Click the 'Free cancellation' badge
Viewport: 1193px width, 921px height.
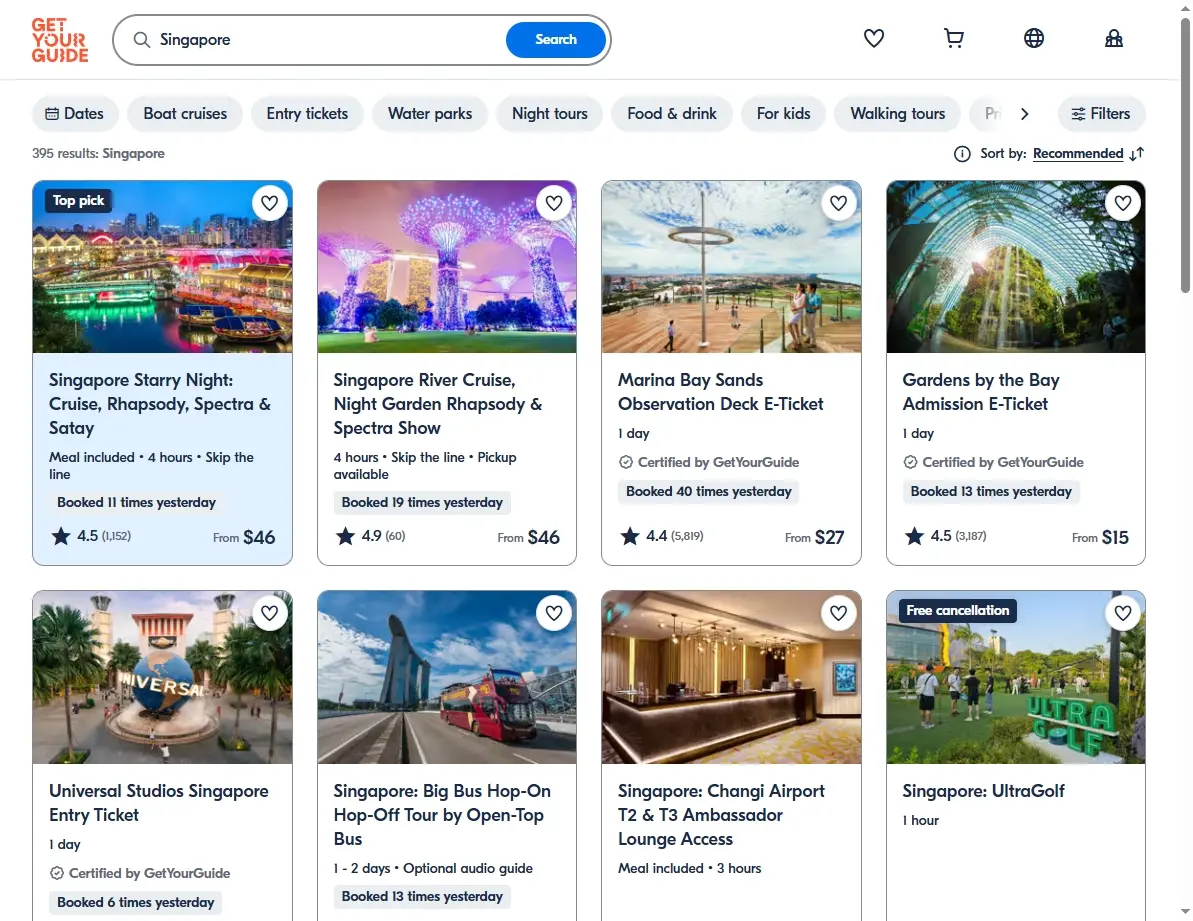[957, 611]
